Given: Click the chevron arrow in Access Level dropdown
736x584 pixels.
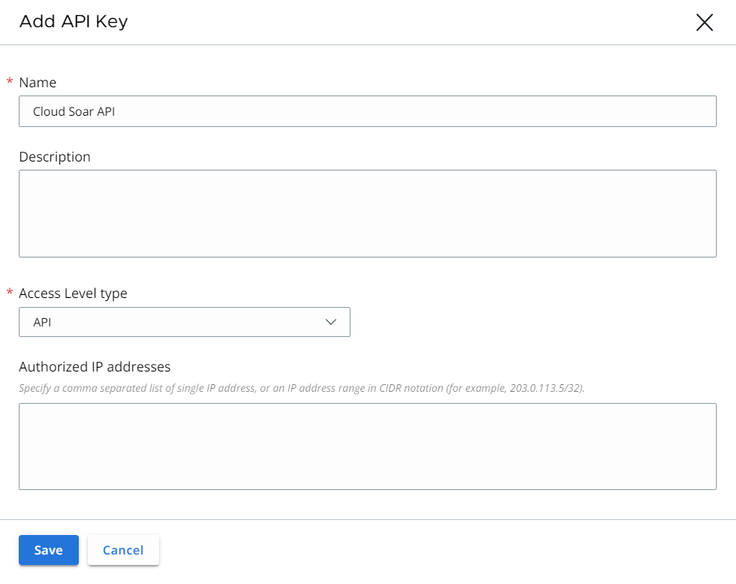Looking at the screenshot, I should [331, 322].
